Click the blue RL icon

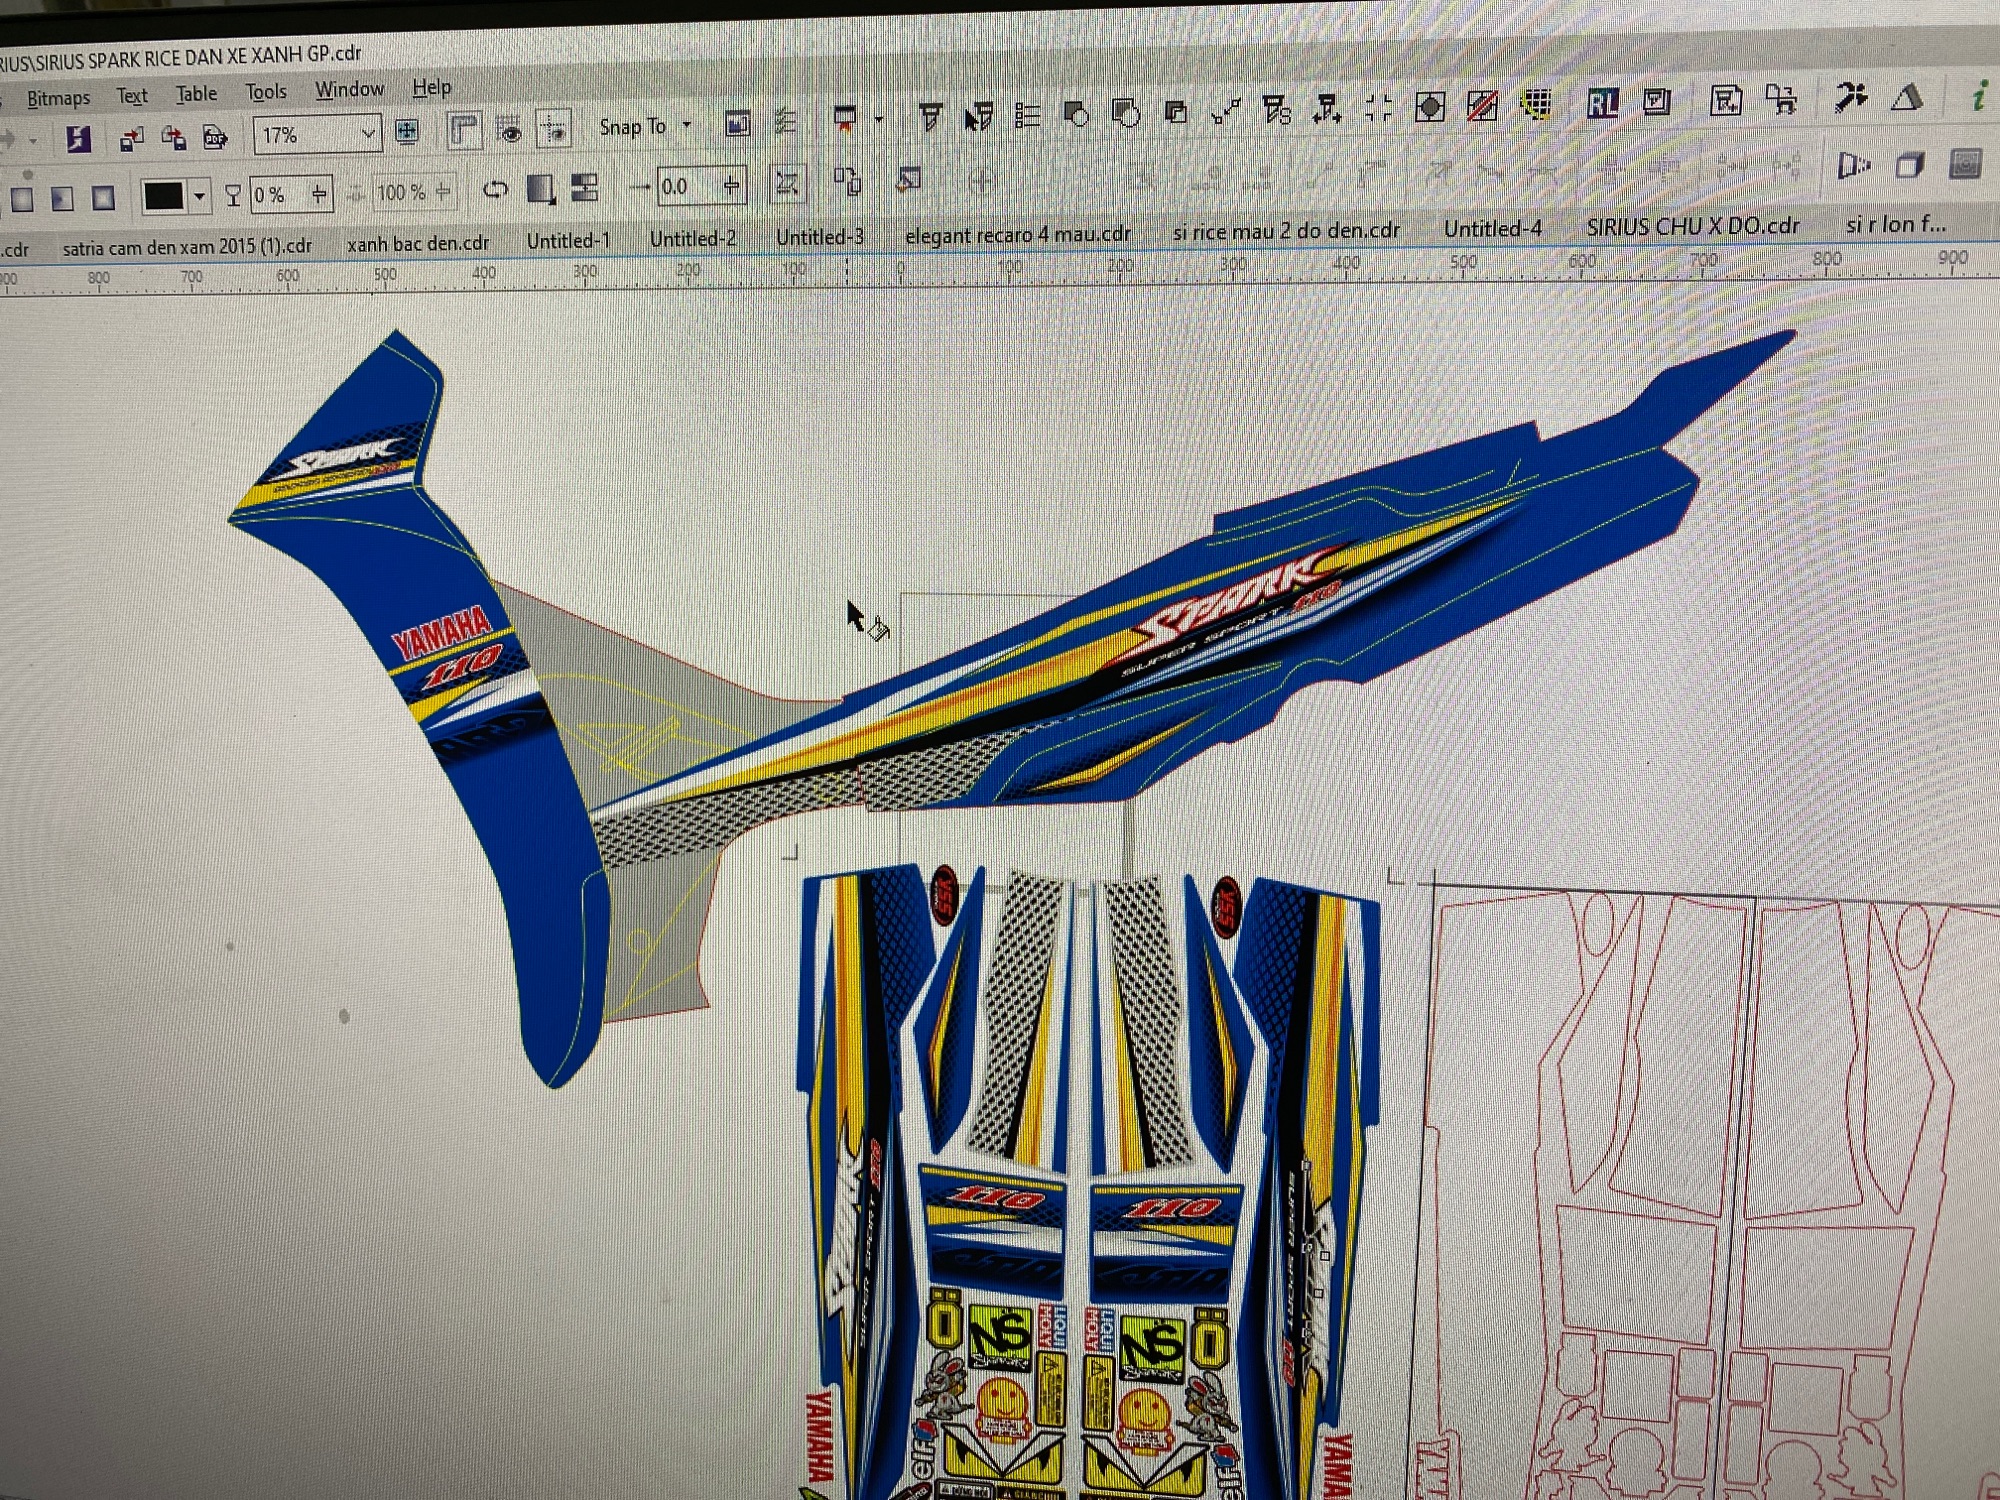click(1602, 102)
